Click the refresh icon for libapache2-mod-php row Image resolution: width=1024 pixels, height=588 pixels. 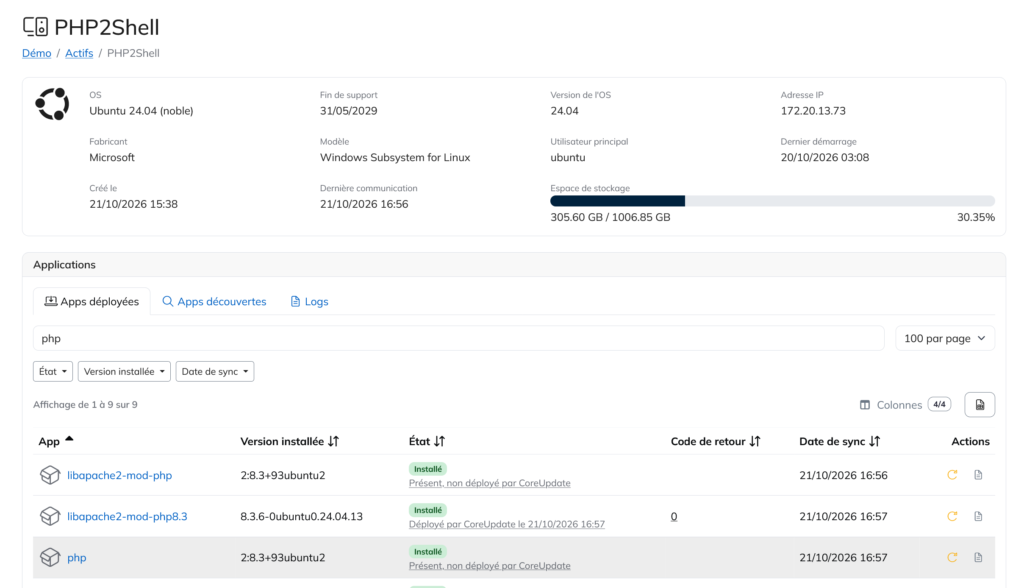[952, 475]
